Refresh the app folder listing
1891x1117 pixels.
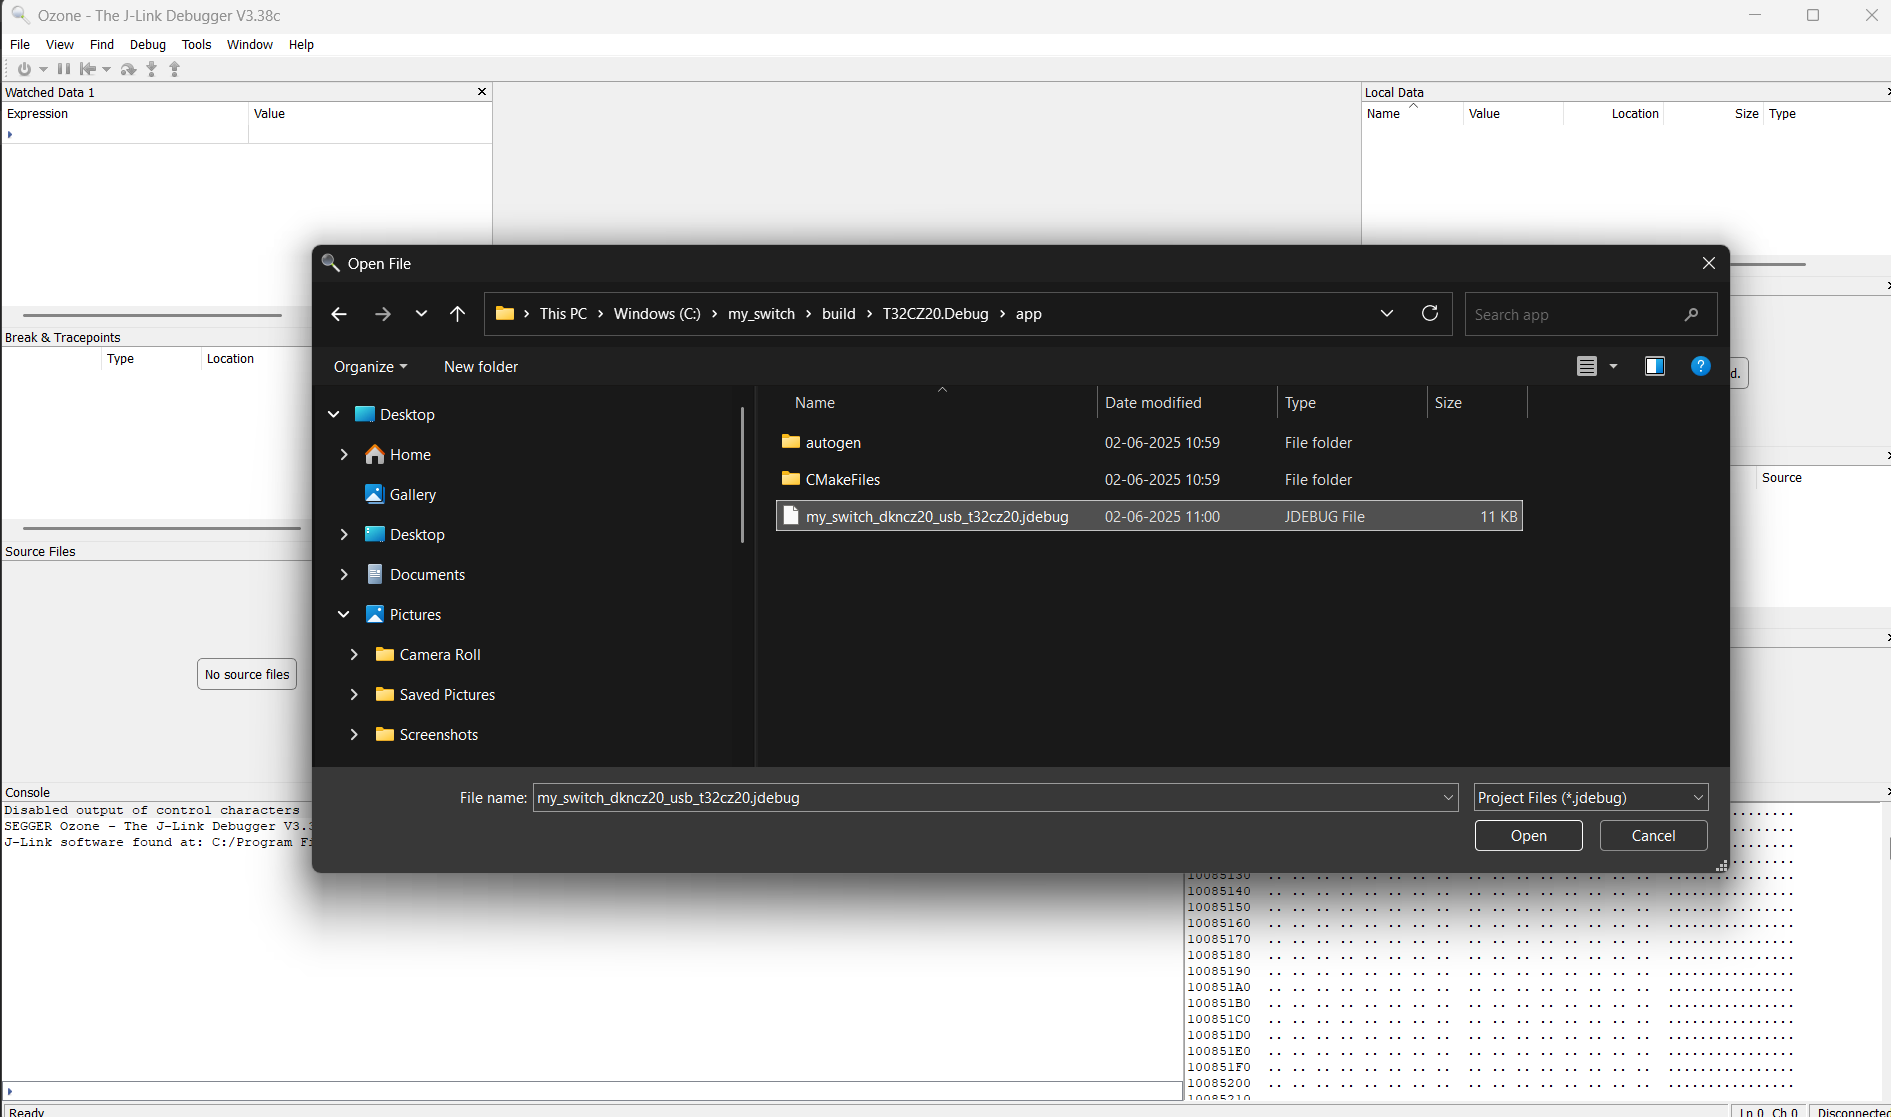coord(1430,313)
